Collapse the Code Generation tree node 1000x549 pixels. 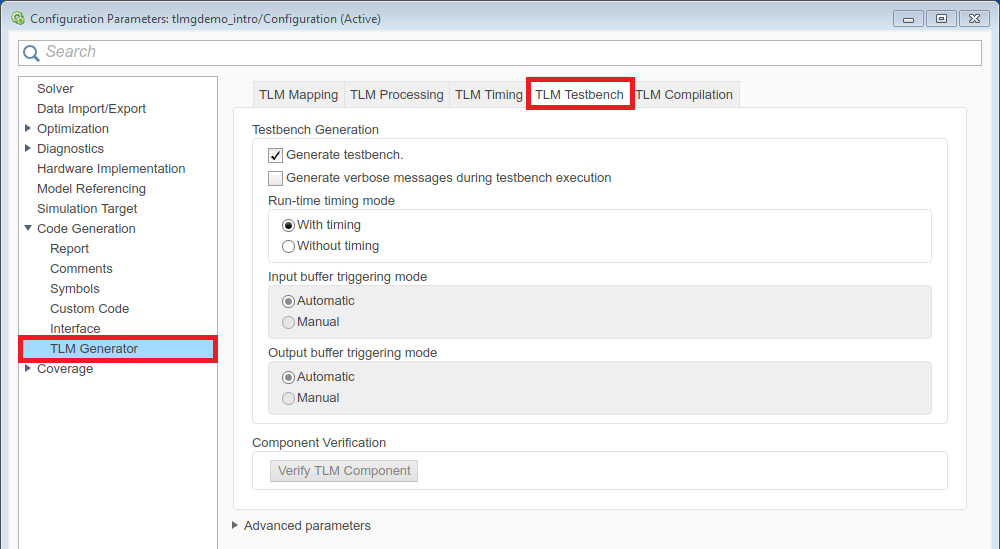[28, 228]
